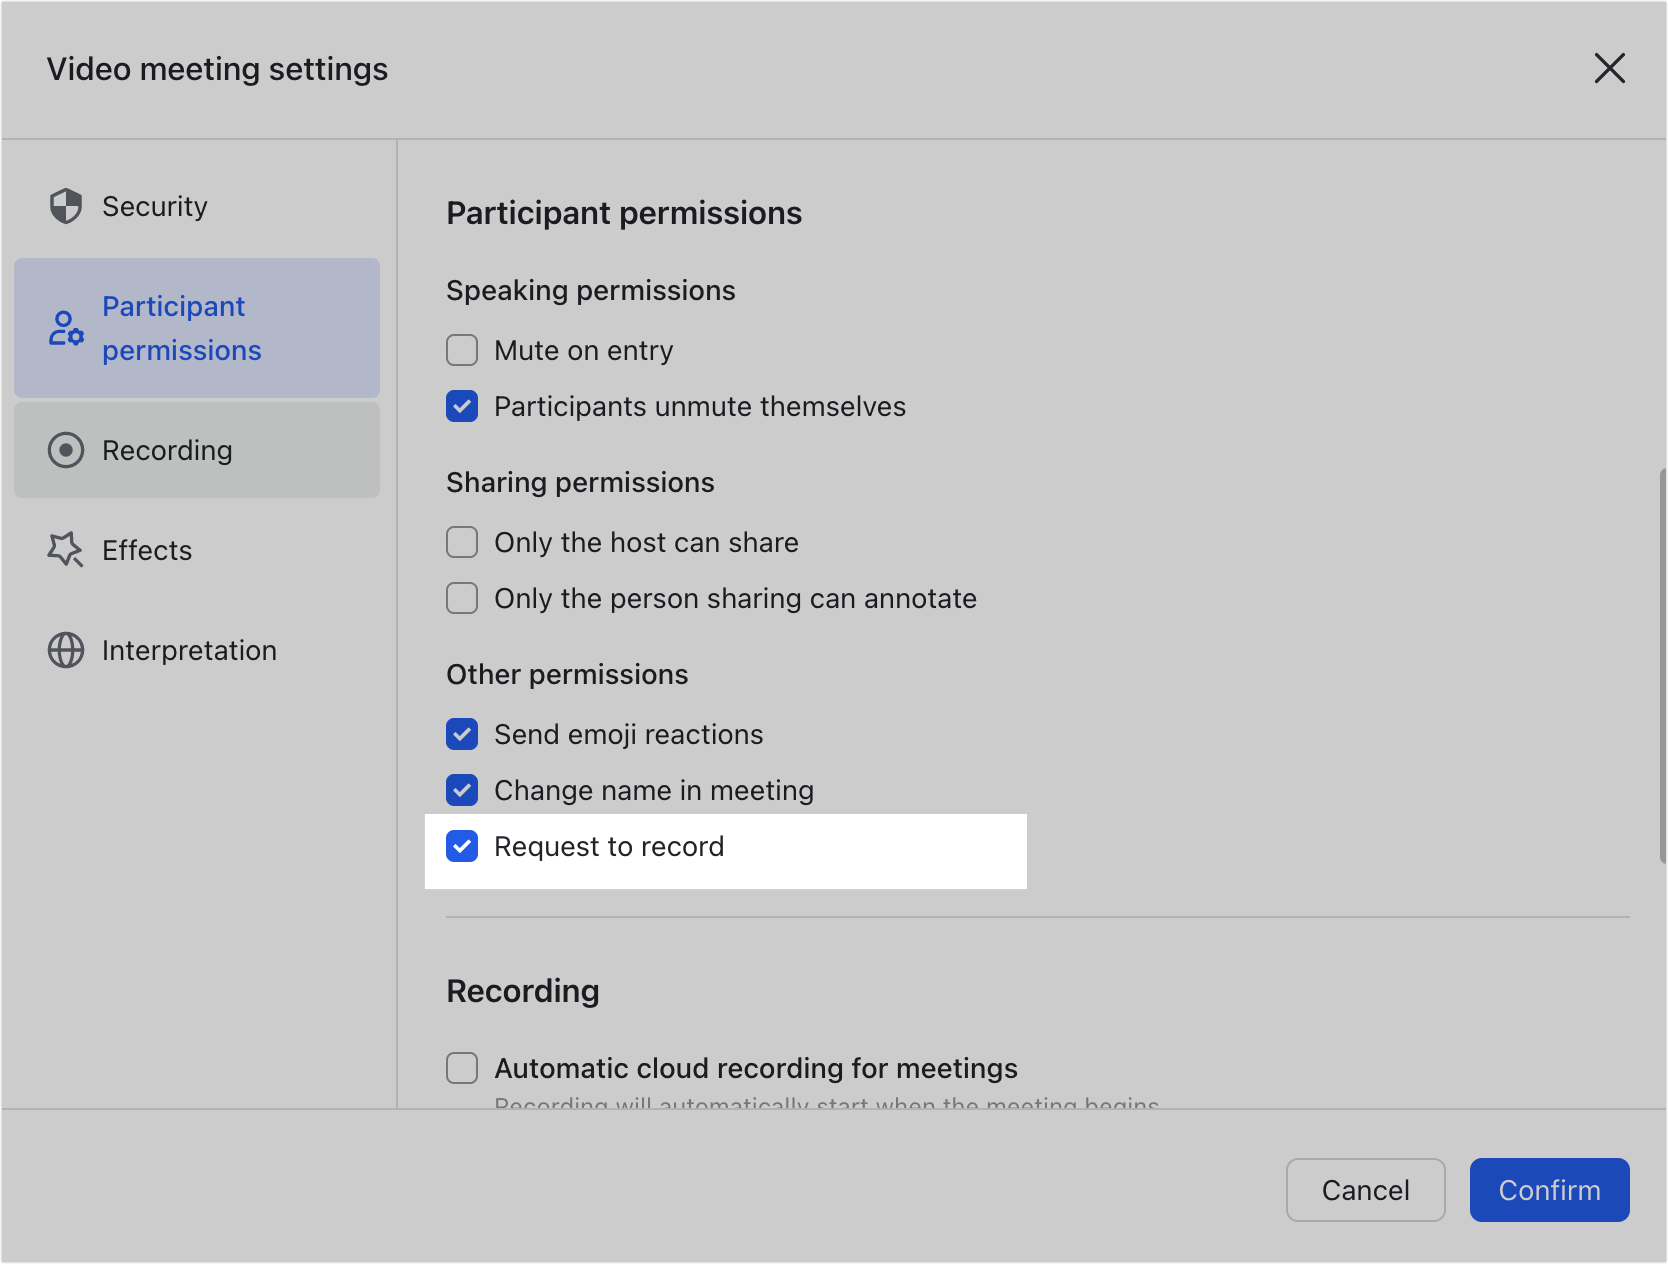Switch to the Effects tab label
Viewport: 1668px width, 1264px height.
(147, 550)
